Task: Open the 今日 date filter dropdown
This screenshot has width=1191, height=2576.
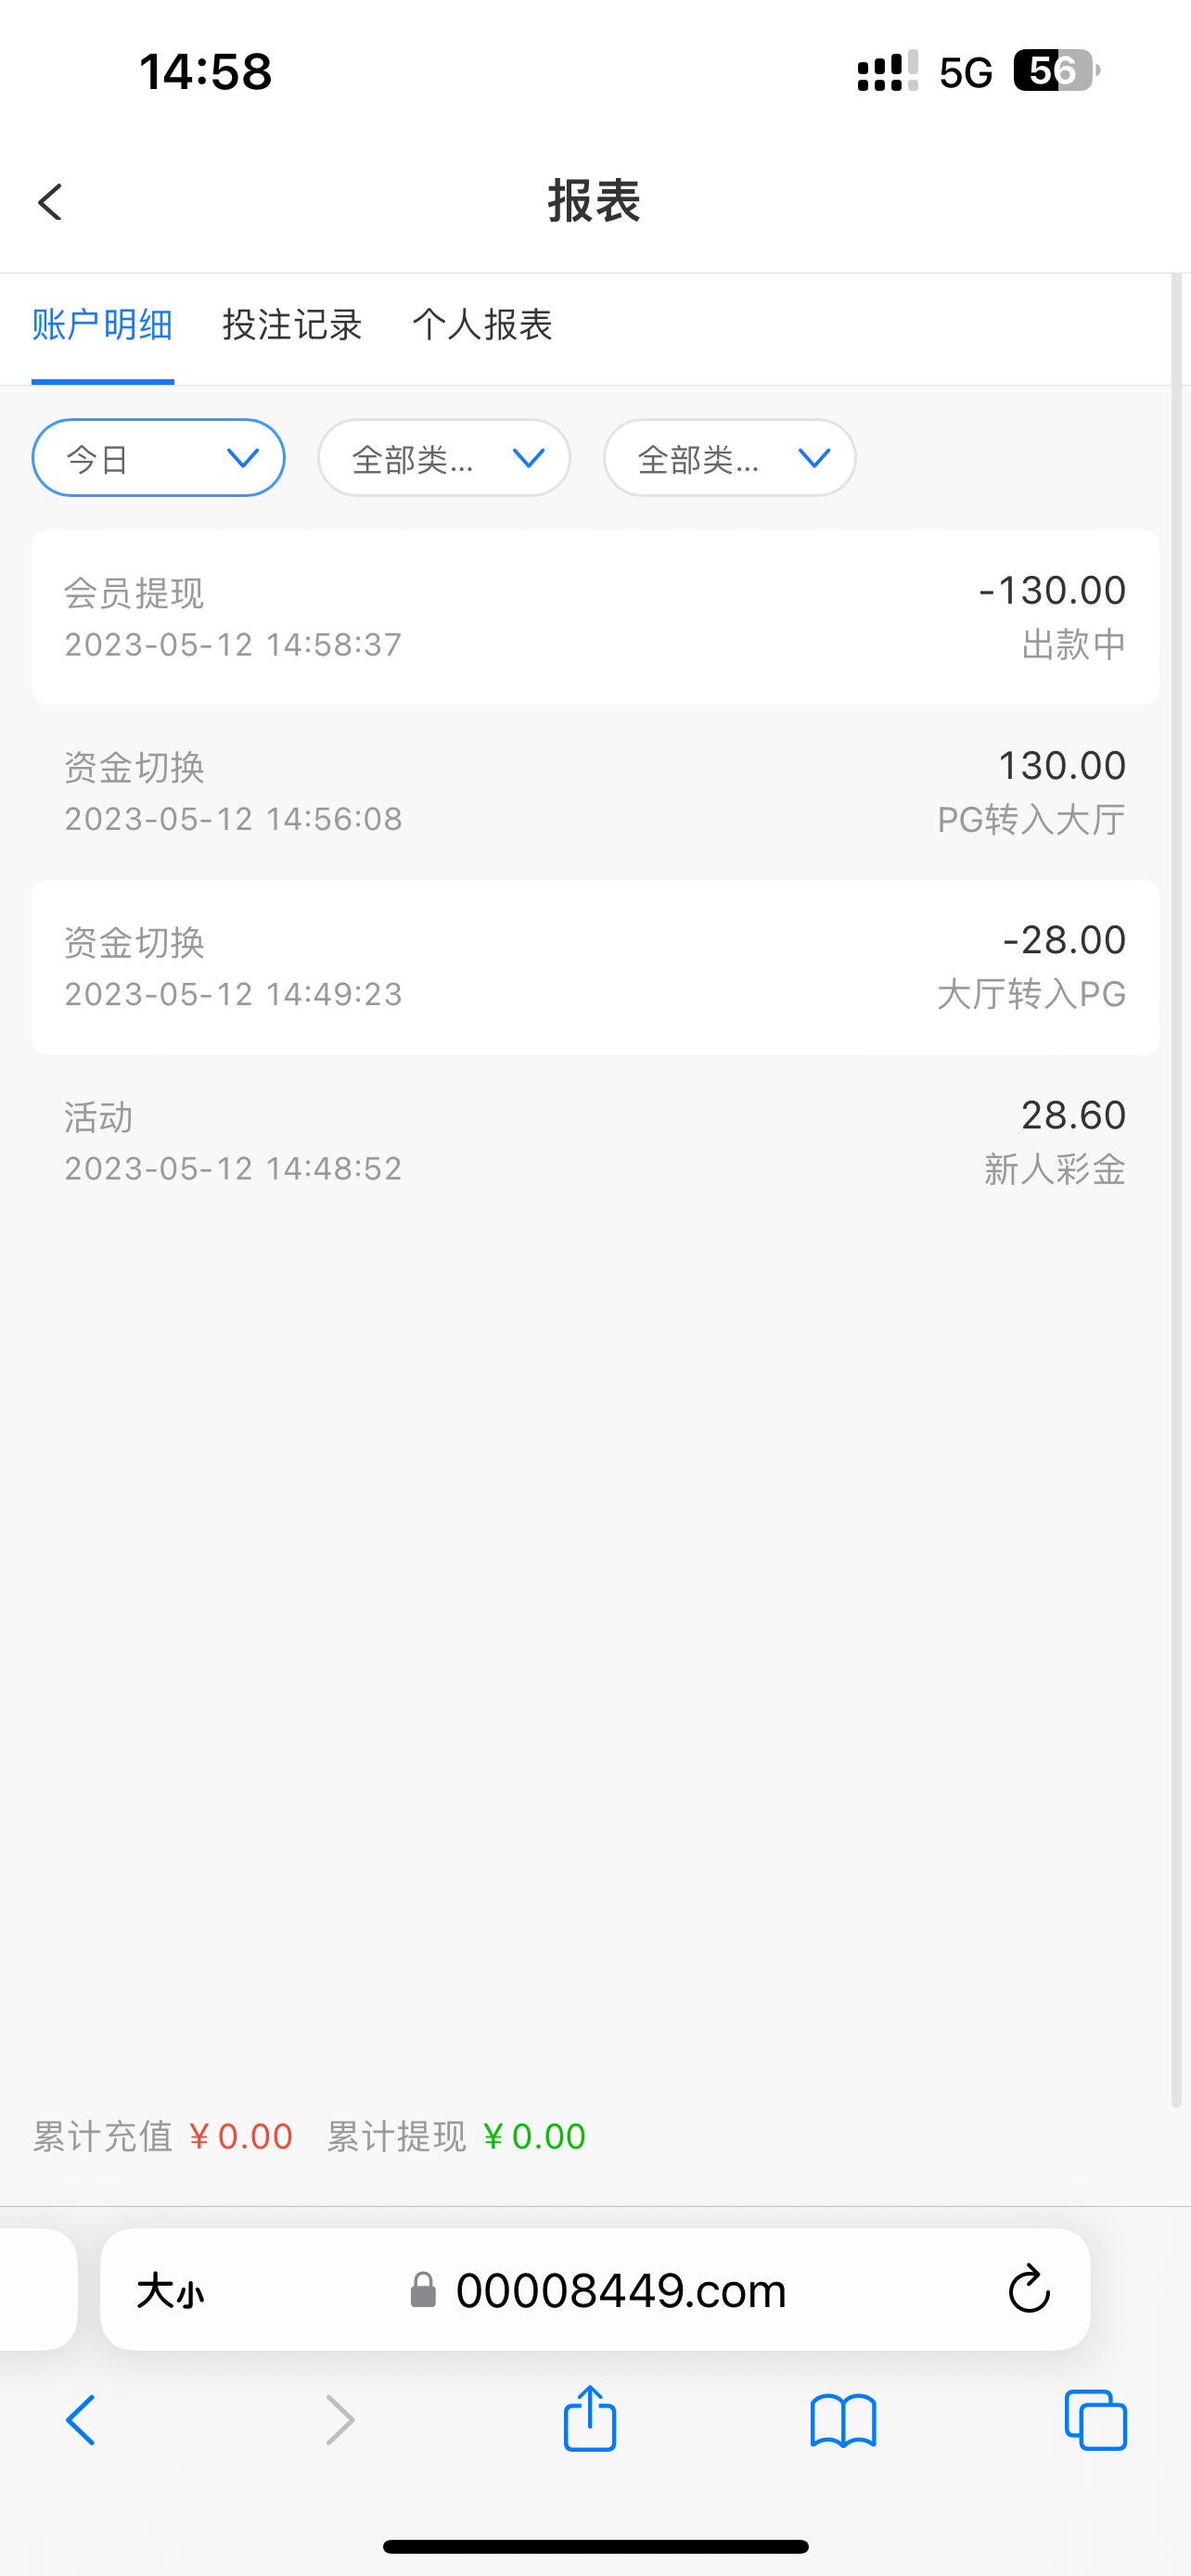Action: pyautogui.click(x=158, y=458)
